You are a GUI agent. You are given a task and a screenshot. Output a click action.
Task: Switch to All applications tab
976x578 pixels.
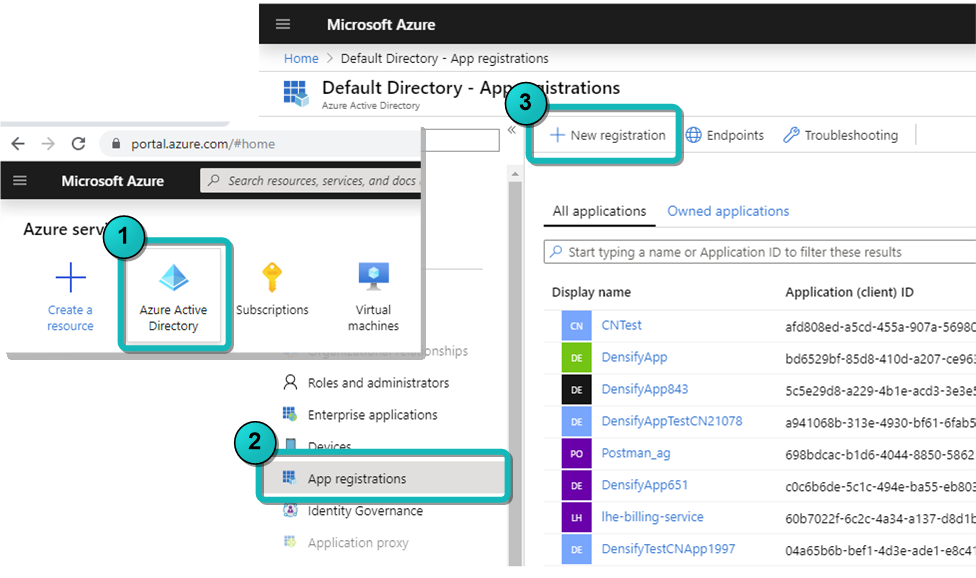coord(599,211)
